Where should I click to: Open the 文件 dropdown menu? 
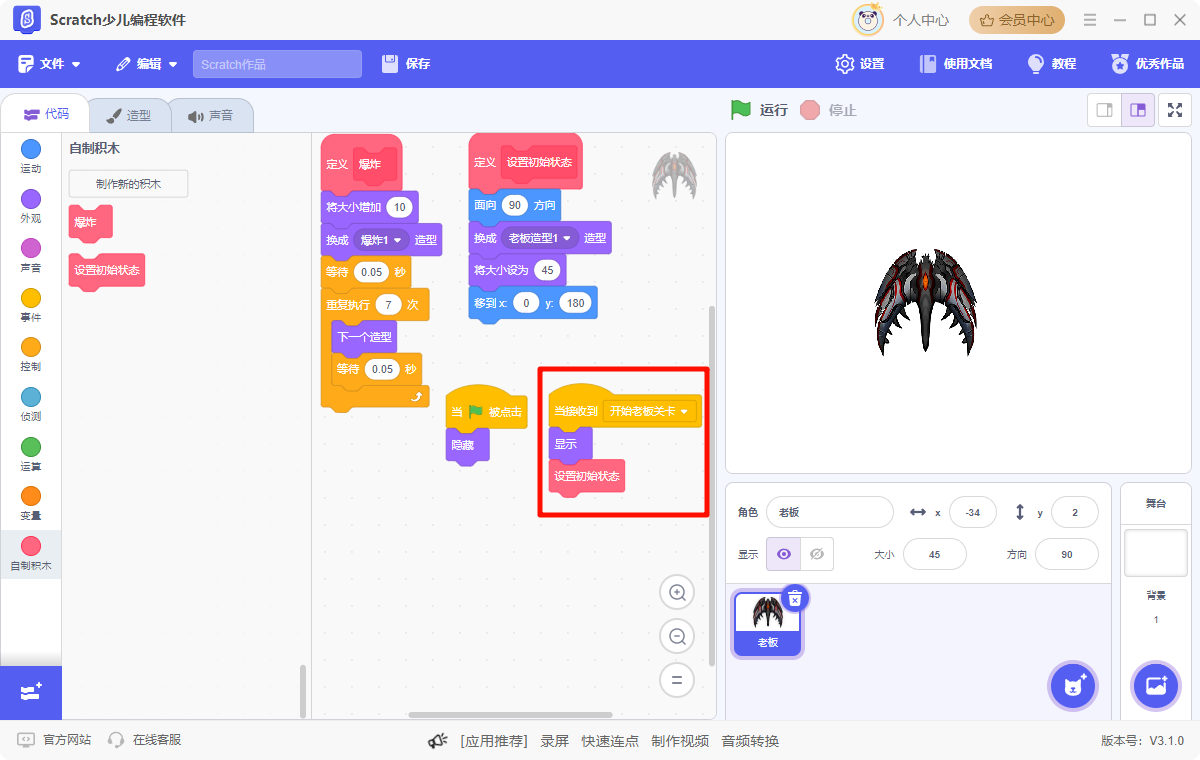point(50,64)
